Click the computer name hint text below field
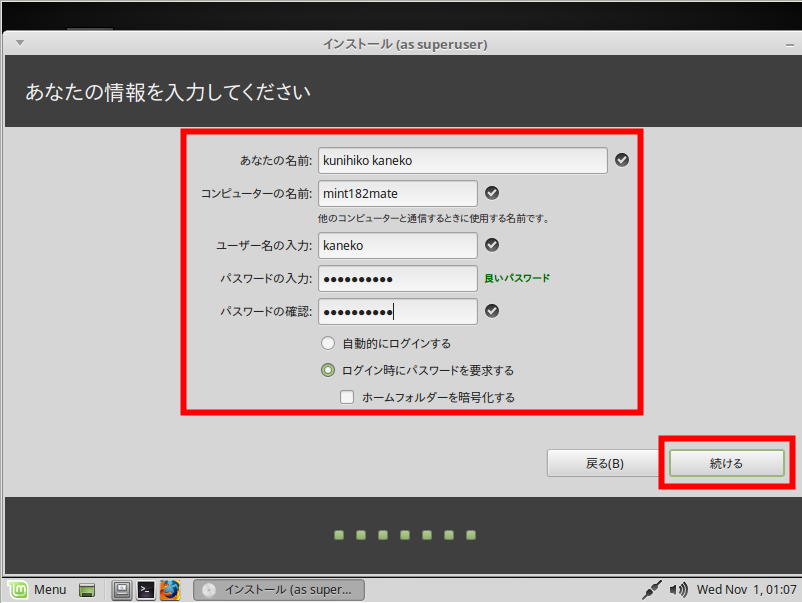 coord(434,218)
